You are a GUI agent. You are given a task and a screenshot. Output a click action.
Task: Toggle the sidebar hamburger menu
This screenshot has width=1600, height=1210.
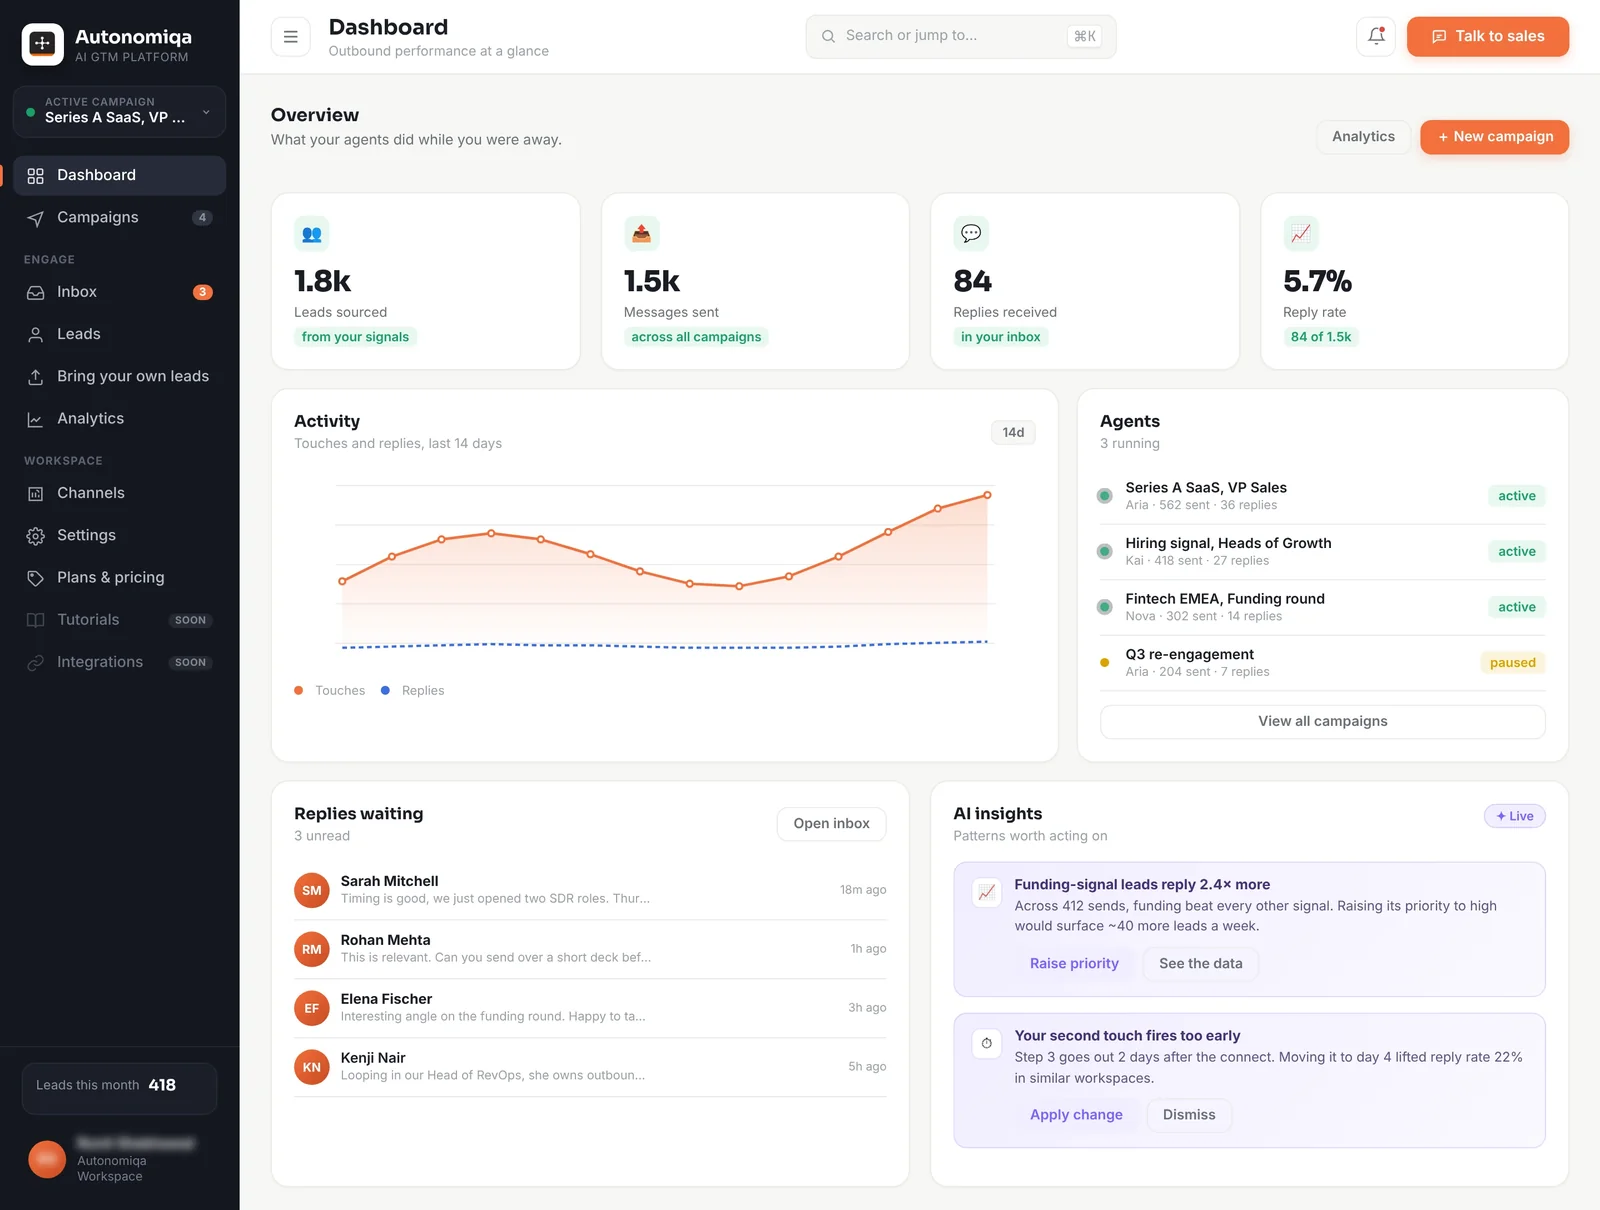coord(291,37)
